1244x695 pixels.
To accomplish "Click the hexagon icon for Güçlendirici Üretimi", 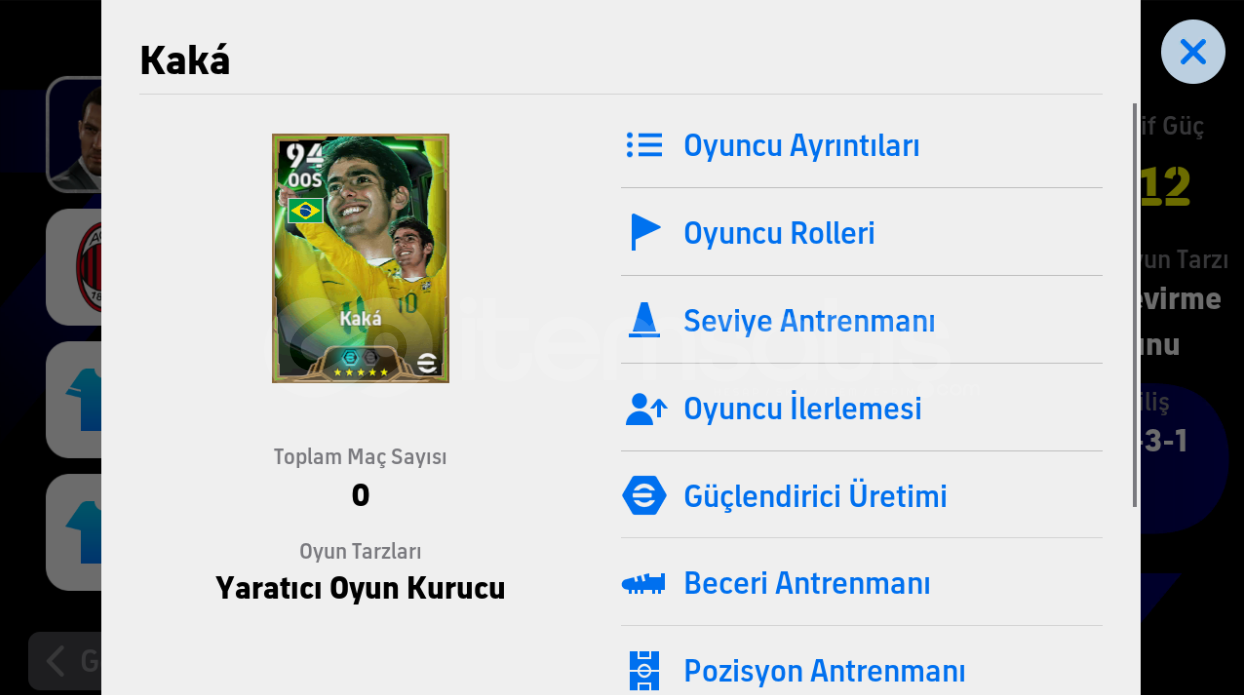I will (644, 496).
